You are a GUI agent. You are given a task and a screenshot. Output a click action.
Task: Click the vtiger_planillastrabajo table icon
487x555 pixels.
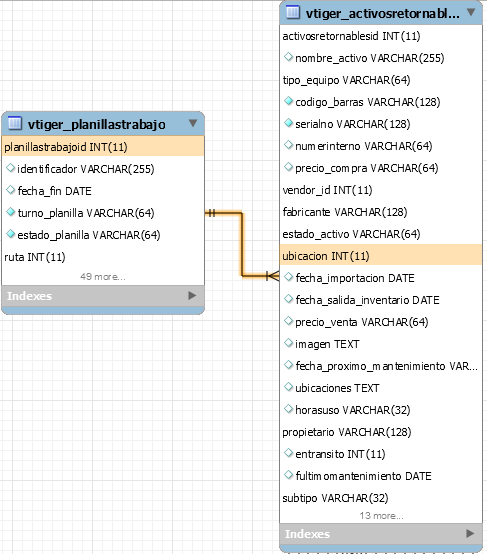tap(15, 123)
